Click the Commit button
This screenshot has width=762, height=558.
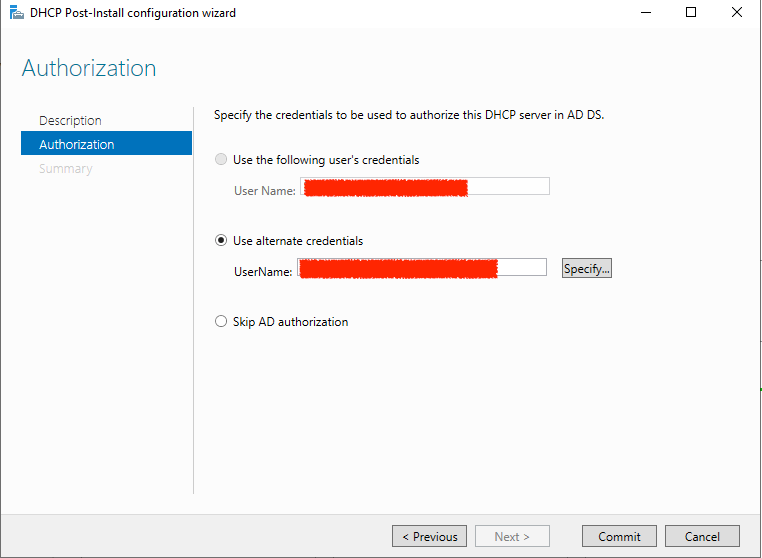pyautogui.click(x=619, y=537)
